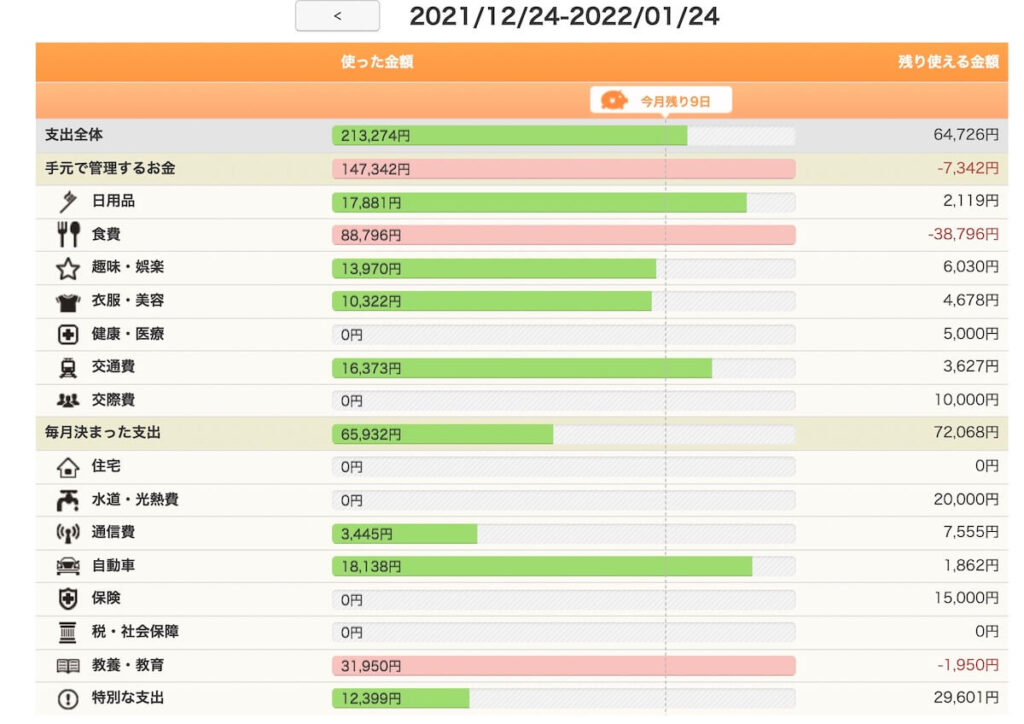This screenshot has width=1024, height=724.
Task: Click the 交際費 category name
Action: point(113,400)
